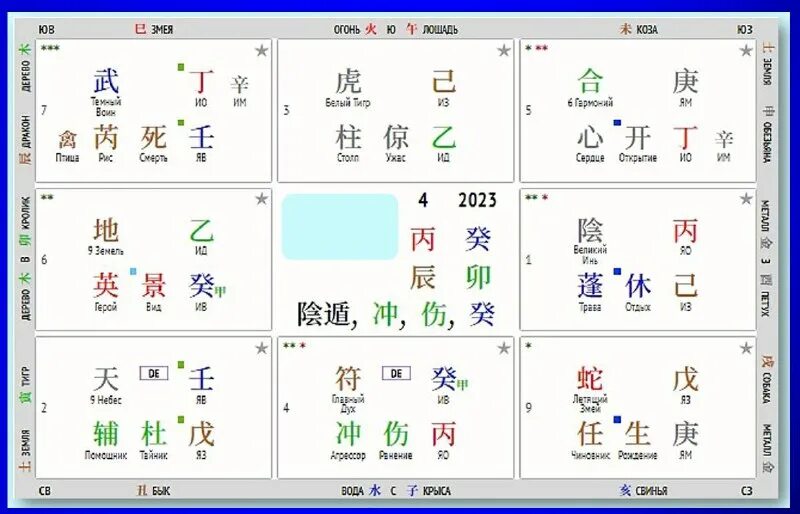Toggle the star icon in palace 5
This screenshot has height=514, width=800.
click(x=746, y=51)
